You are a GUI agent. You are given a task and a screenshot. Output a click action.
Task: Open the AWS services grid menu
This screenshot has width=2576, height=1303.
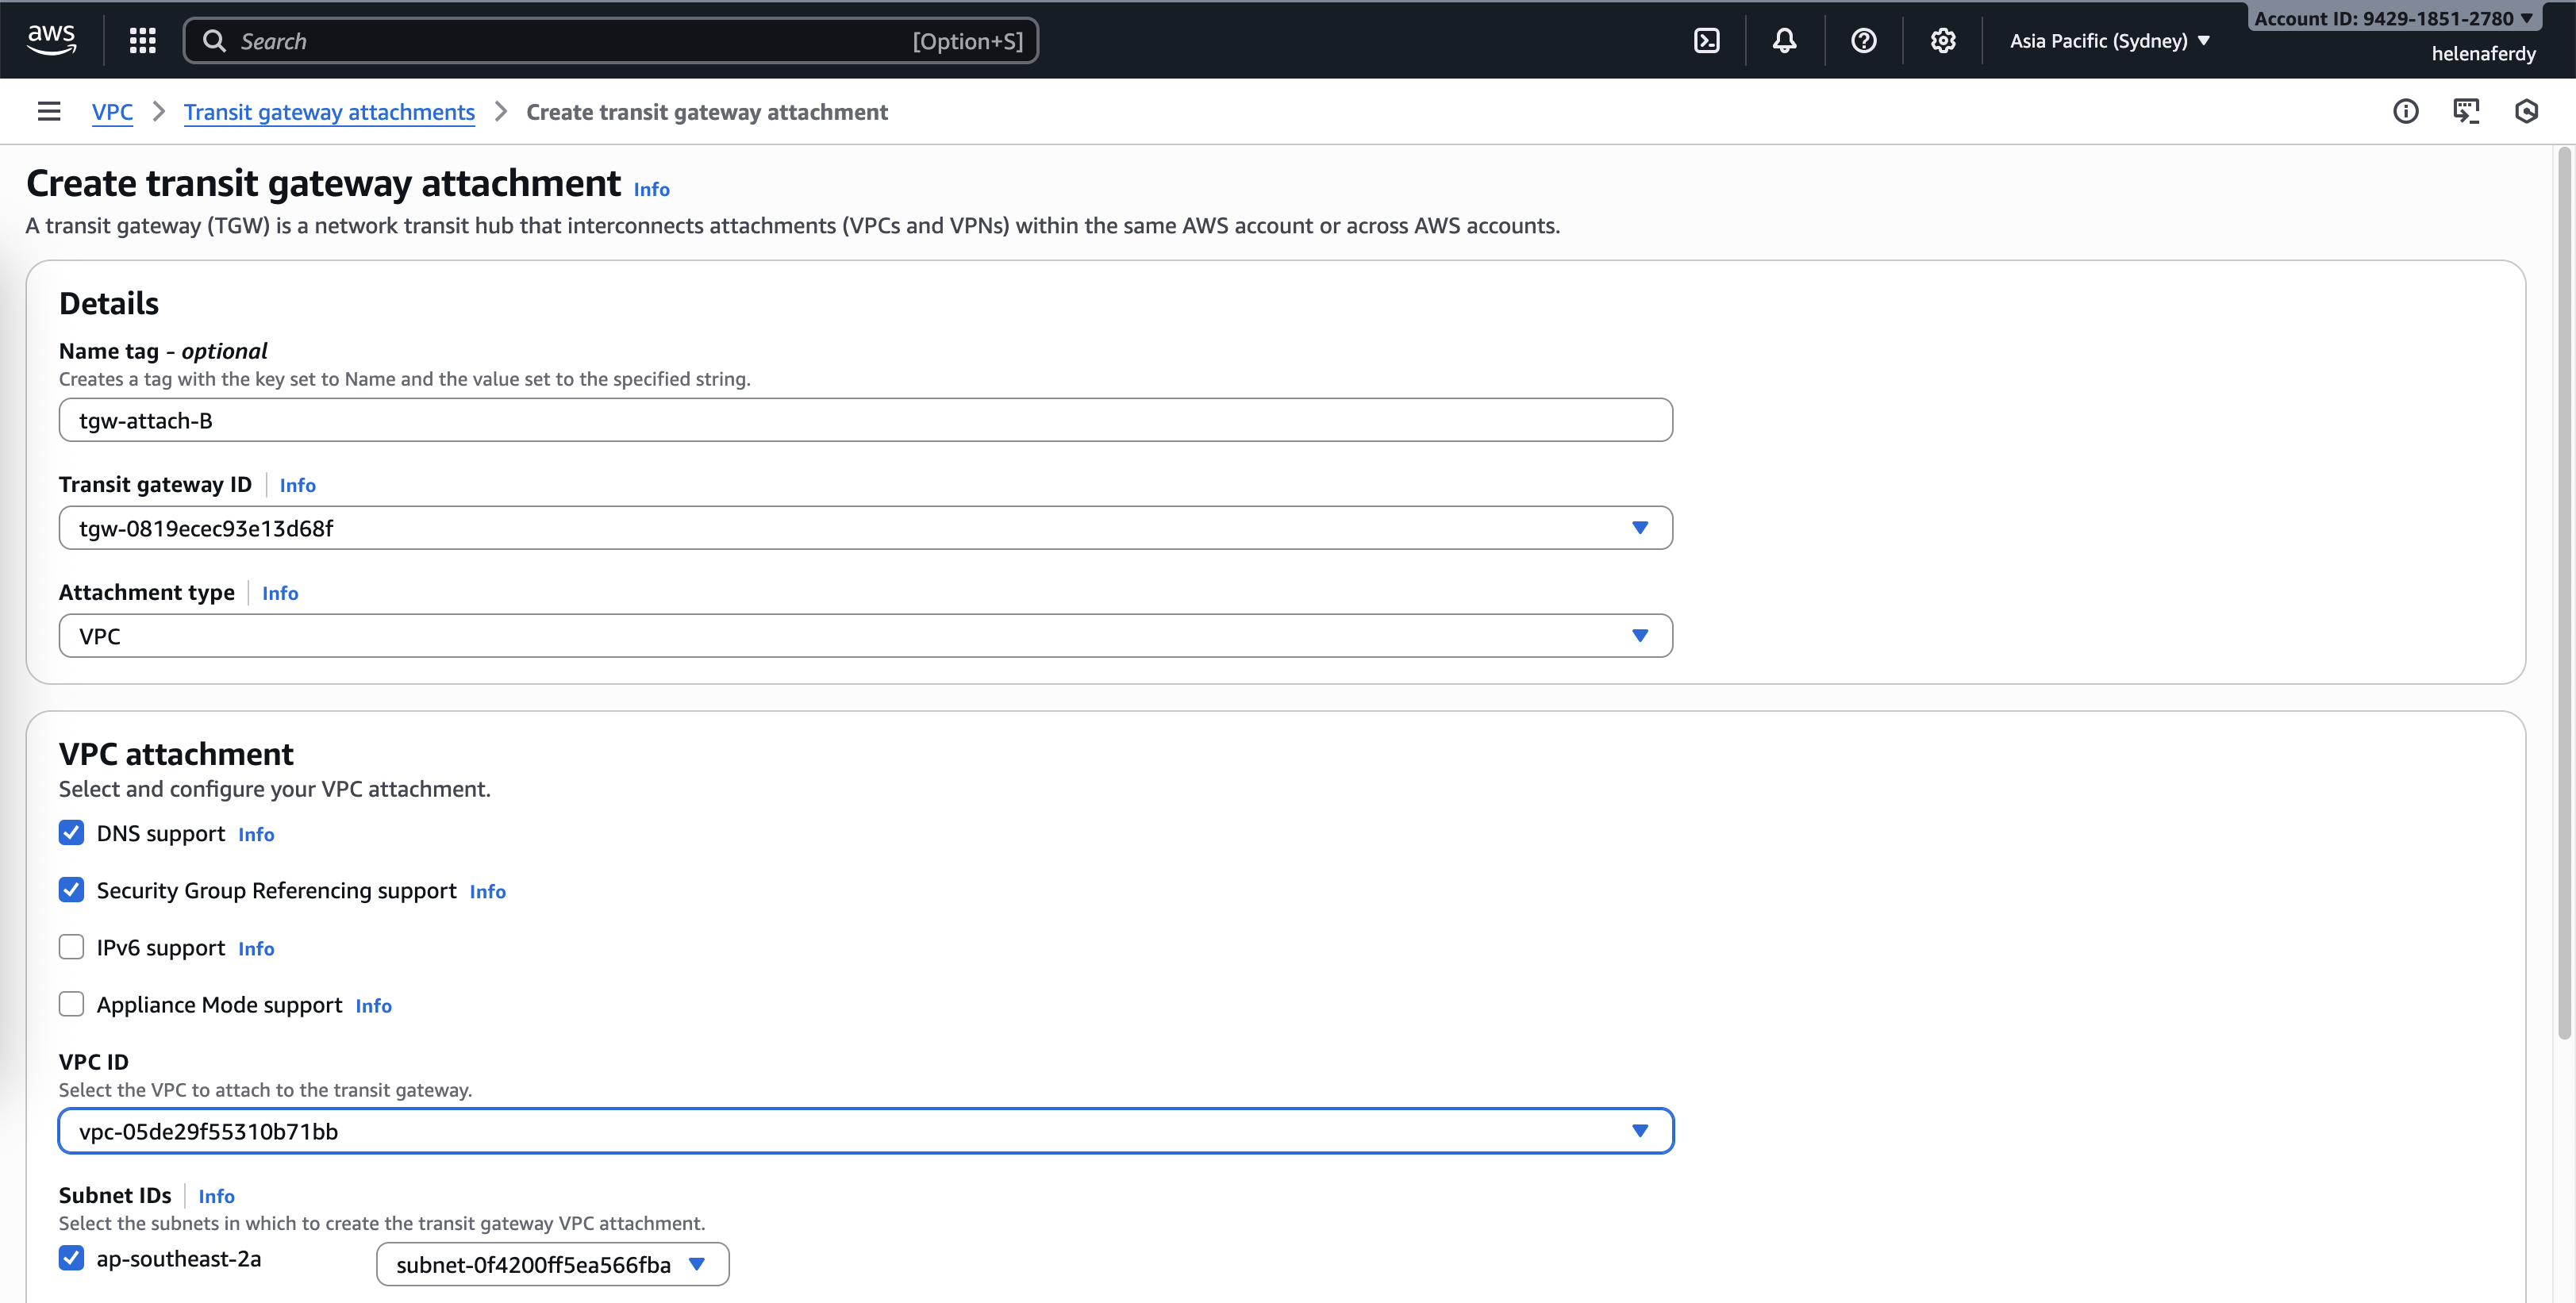(143, 41)
